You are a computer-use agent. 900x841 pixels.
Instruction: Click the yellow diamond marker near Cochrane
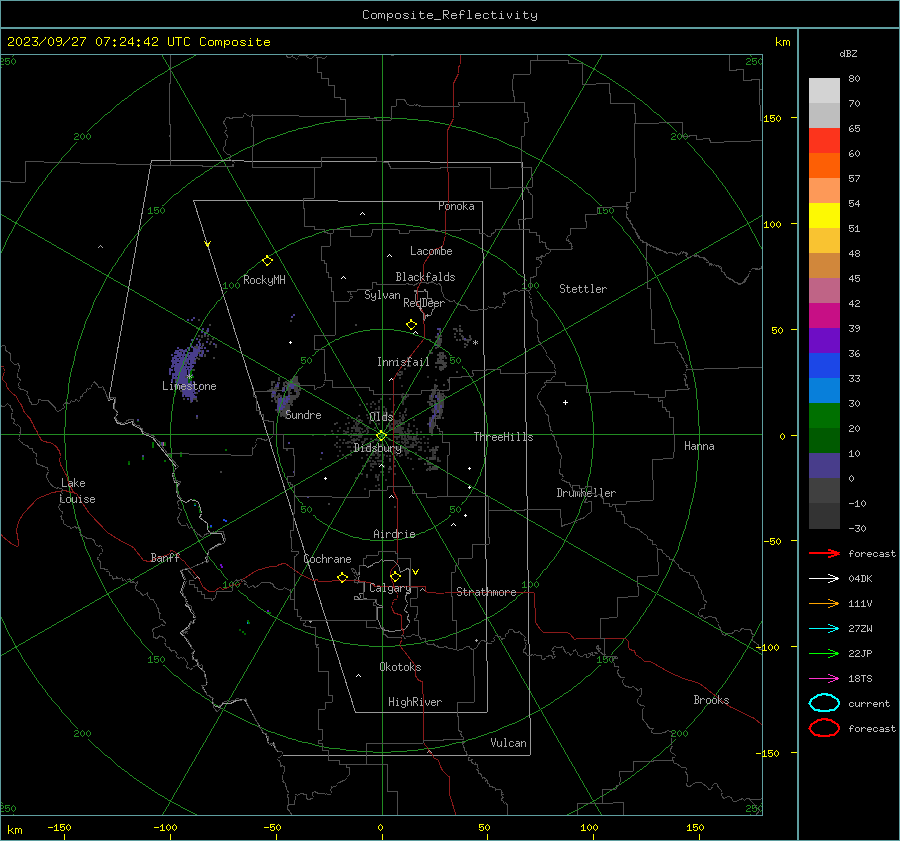[343, 577]
